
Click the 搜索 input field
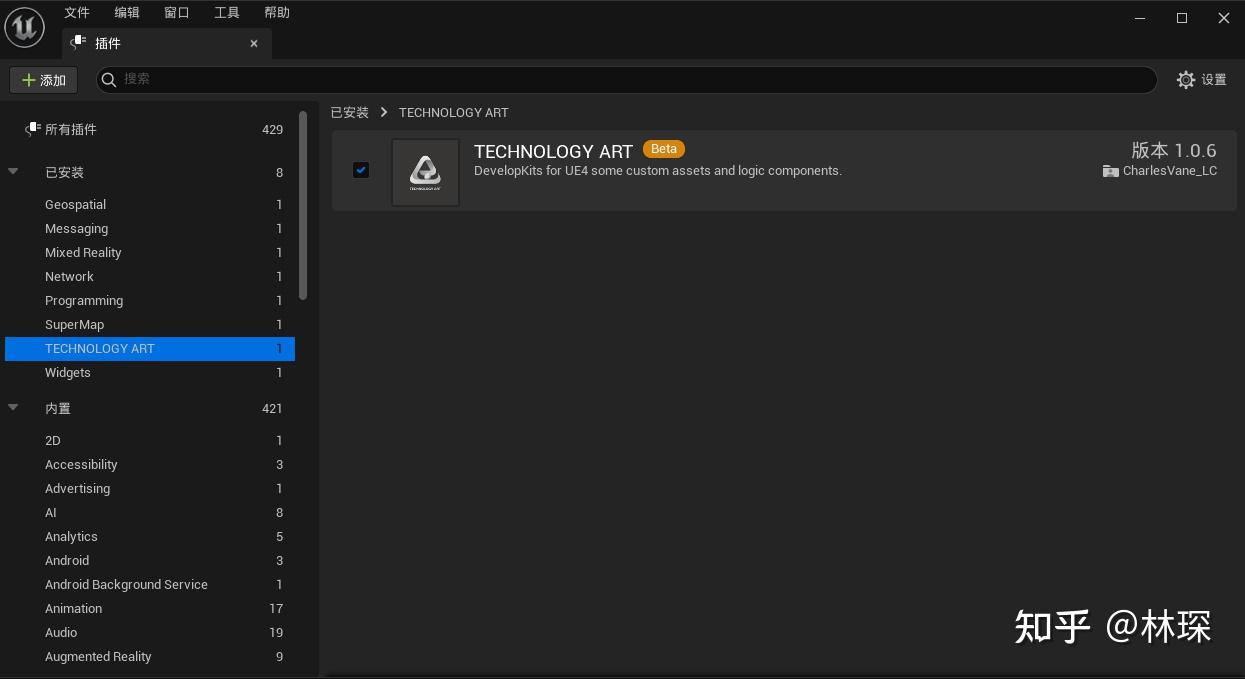(x=400, y=80)
